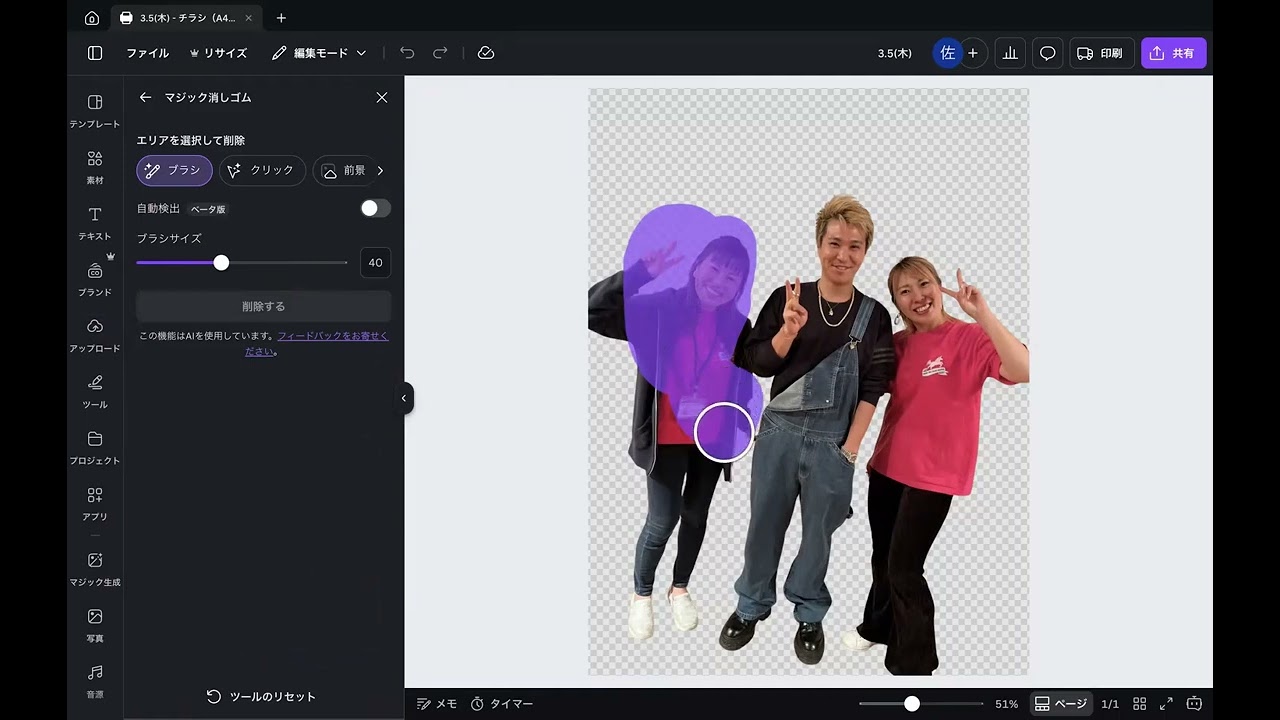Select the ブラシ mode
The image size is (1280, 720).
pyautogui.click(x=174, y=170)
